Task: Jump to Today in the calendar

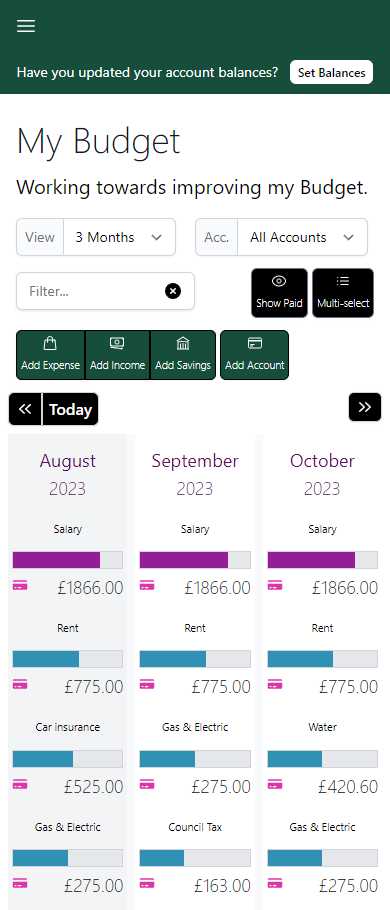Action: tap(70, 409)
